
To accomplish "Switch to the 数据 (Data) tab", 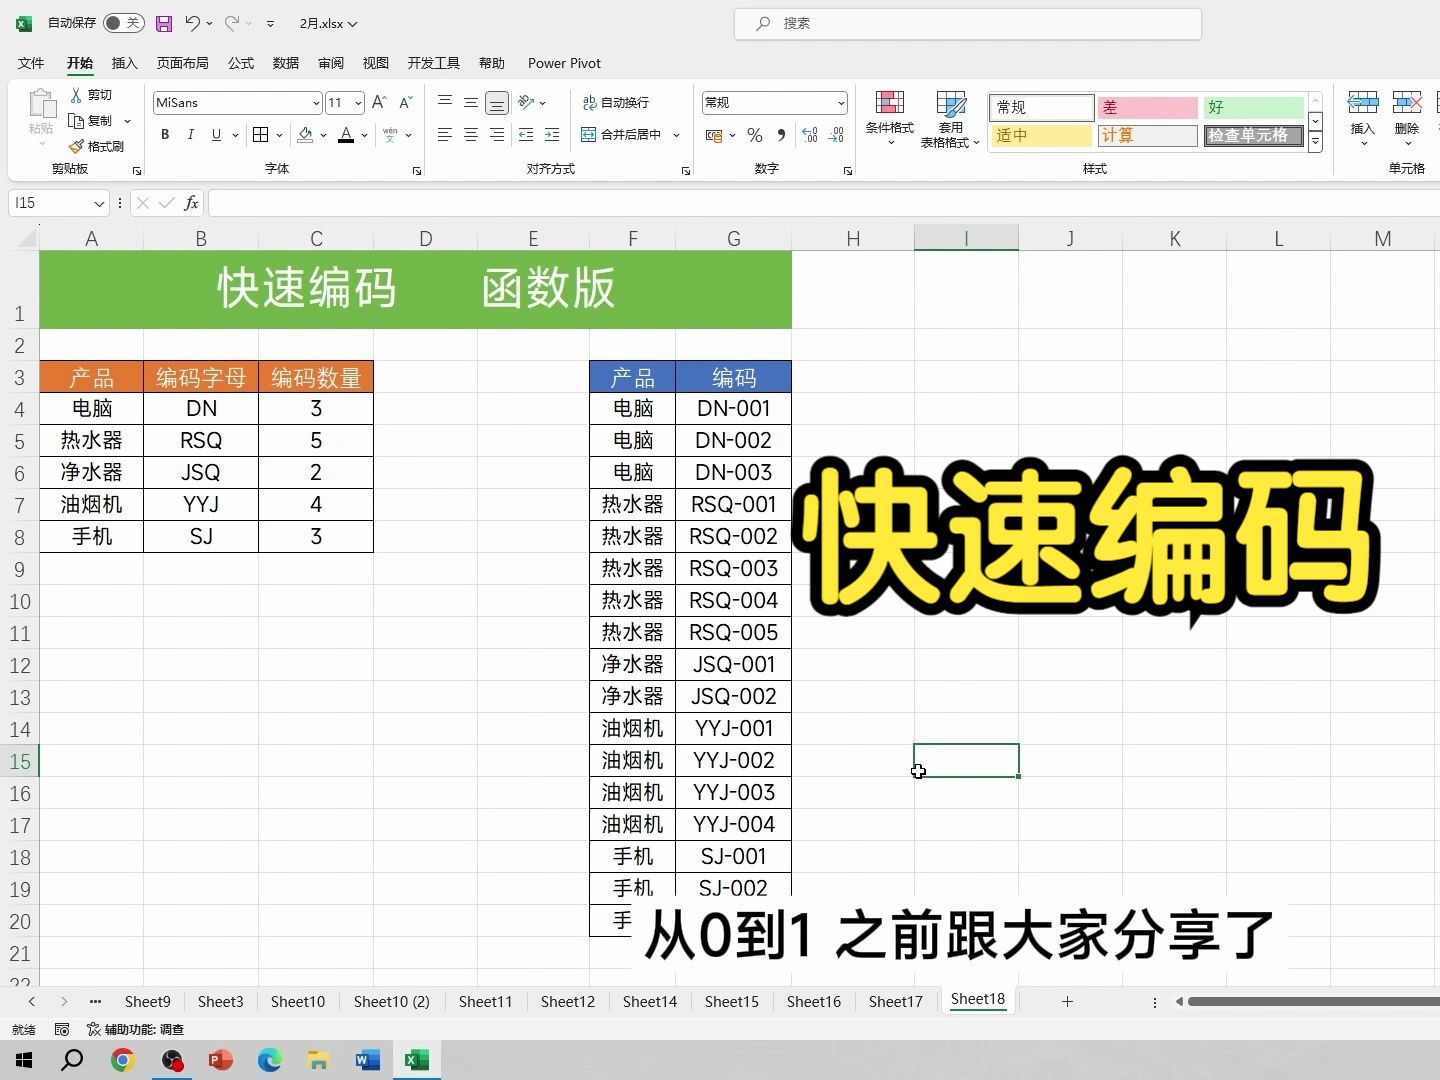I will pyautogui.click(x=286, y=63).
